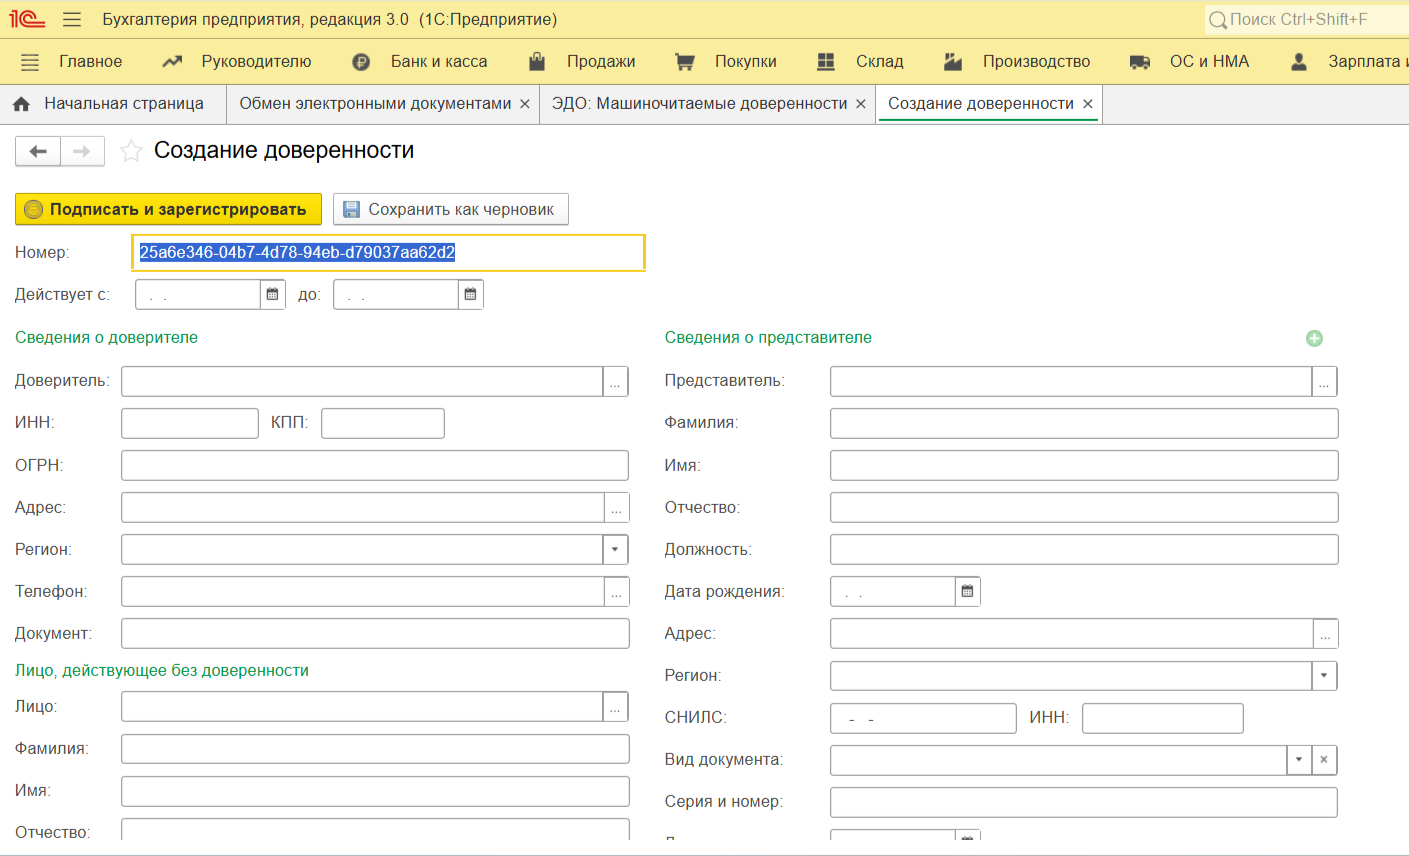Switch to 'ЭДО: Машиночитаемые доверенности' tab

[x=699, y=104]
